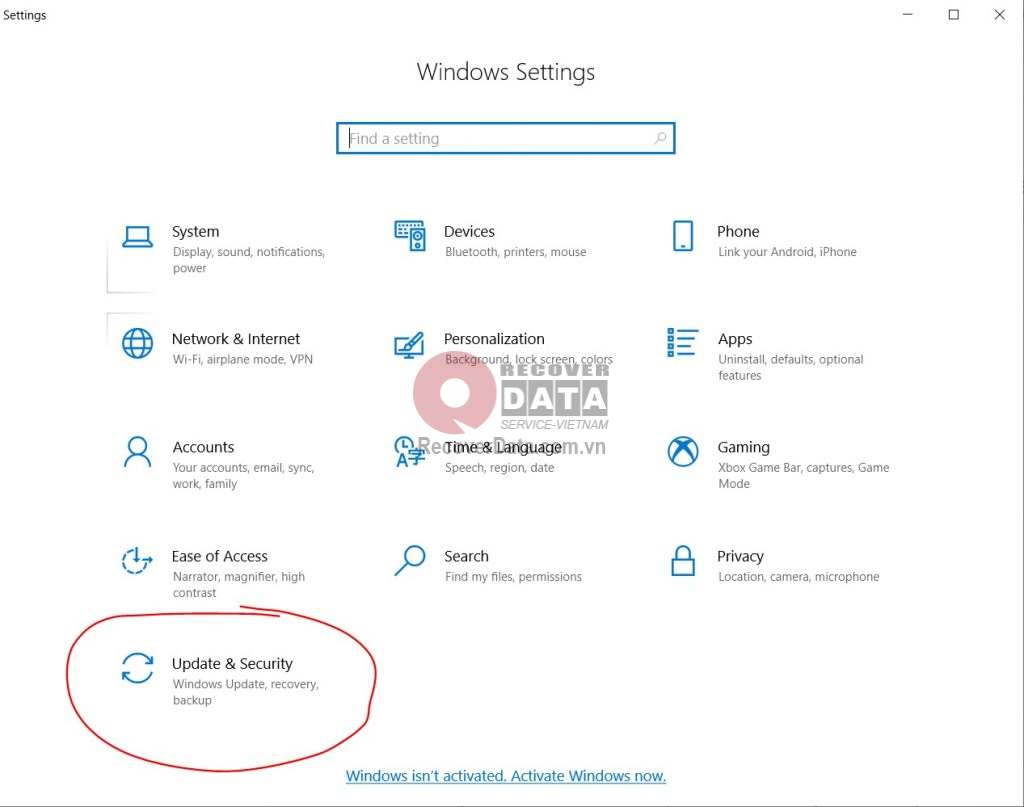Screen dimensions: 1024x807
Task: Click 'Speech, region, date' text
Action: [x=500, y=468]
